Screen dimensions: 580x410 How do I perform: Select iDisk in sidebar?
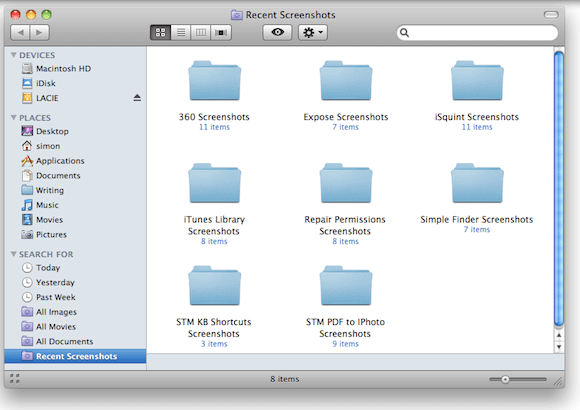click(75, 83)
